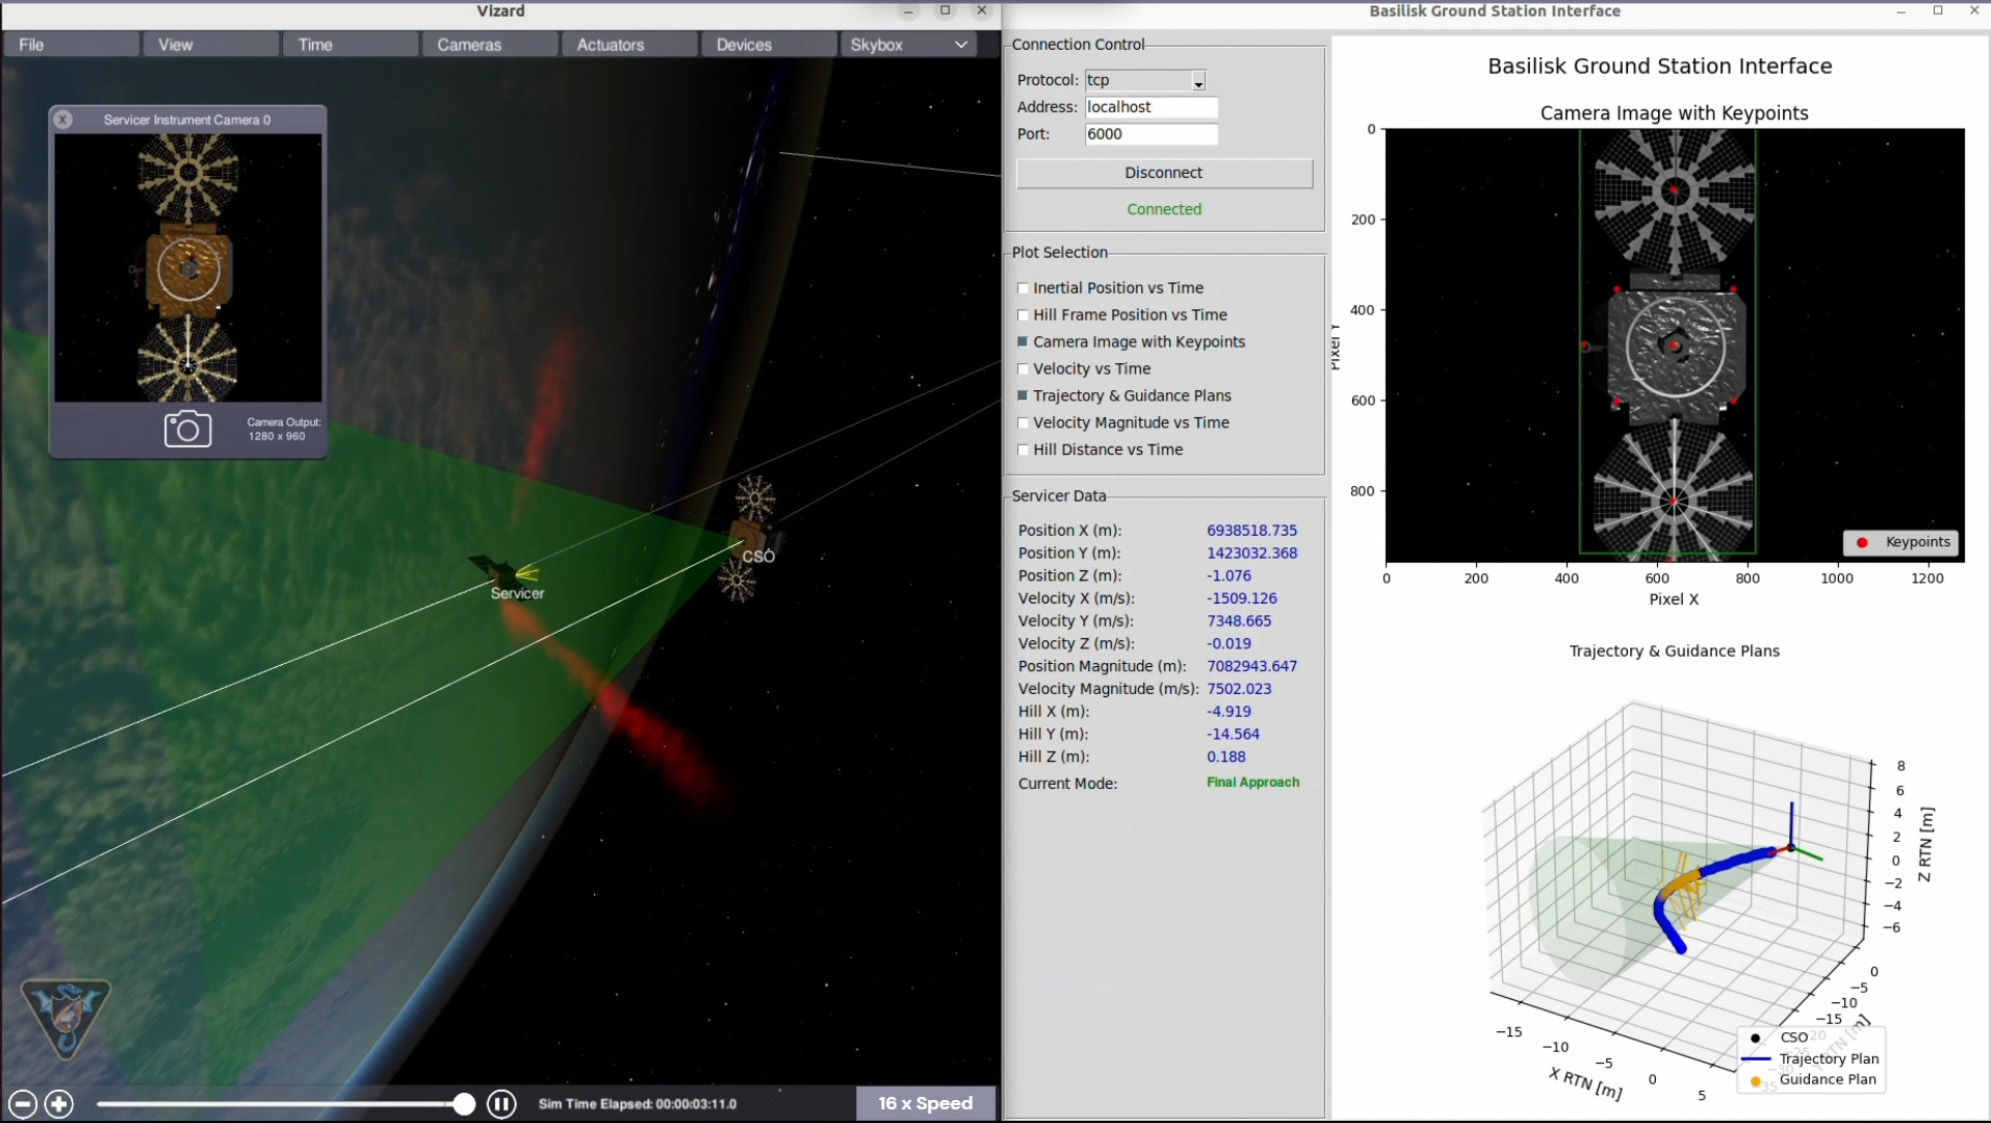
Task: Enable Inertial Position vs Time plot
Action: click(x=1023, y=288)
